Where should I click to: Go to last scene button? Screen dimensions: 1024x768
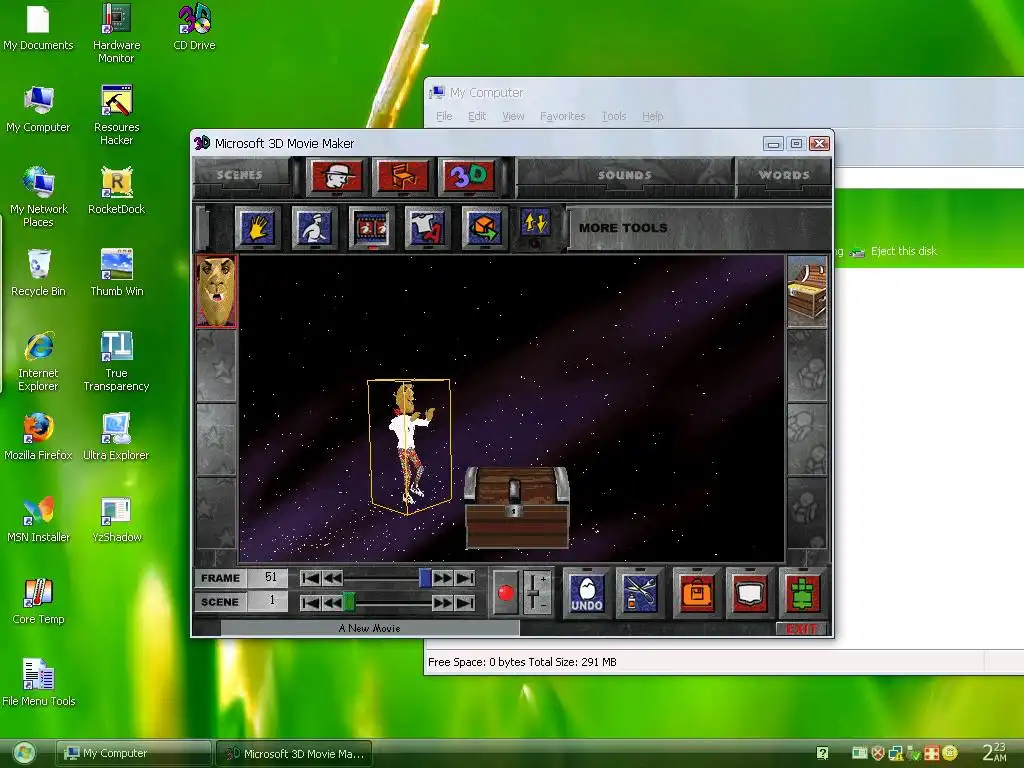(x=465, y=602)
